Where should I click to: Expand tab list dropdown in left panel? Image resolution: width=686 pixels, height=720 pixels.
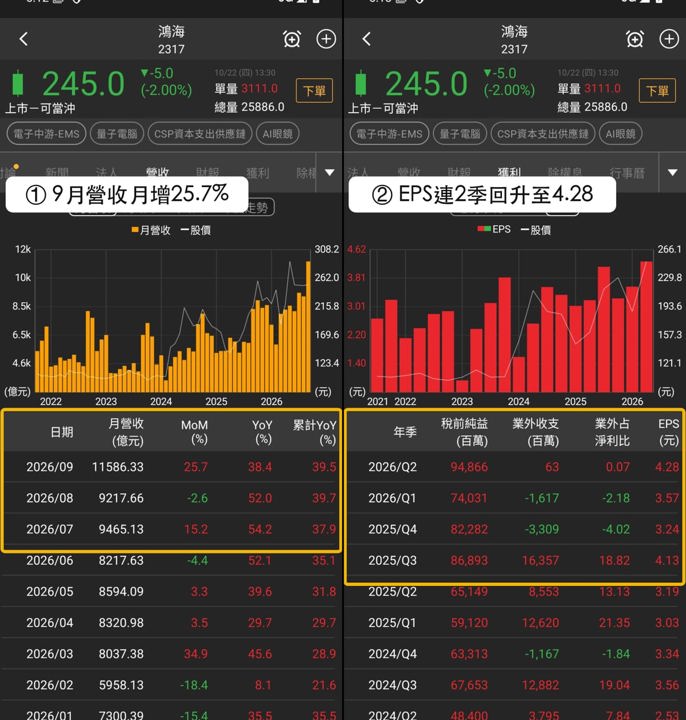329,172
